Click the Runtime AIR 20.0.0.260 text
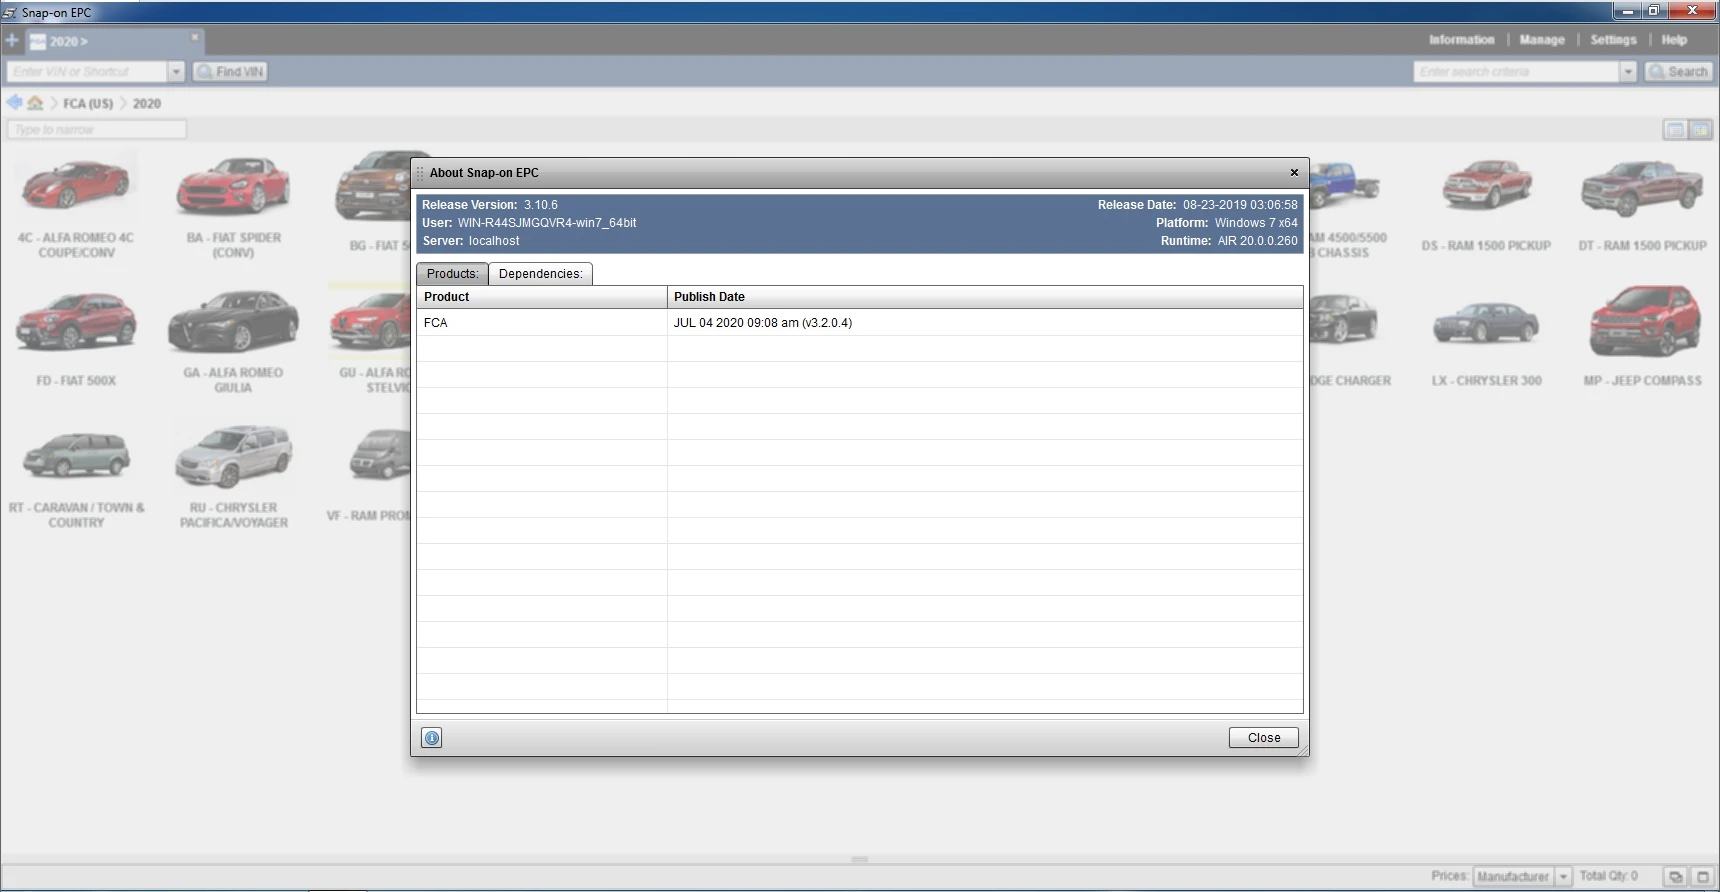This screenshot has height=892, width=1720. [x=1229, y=241]
